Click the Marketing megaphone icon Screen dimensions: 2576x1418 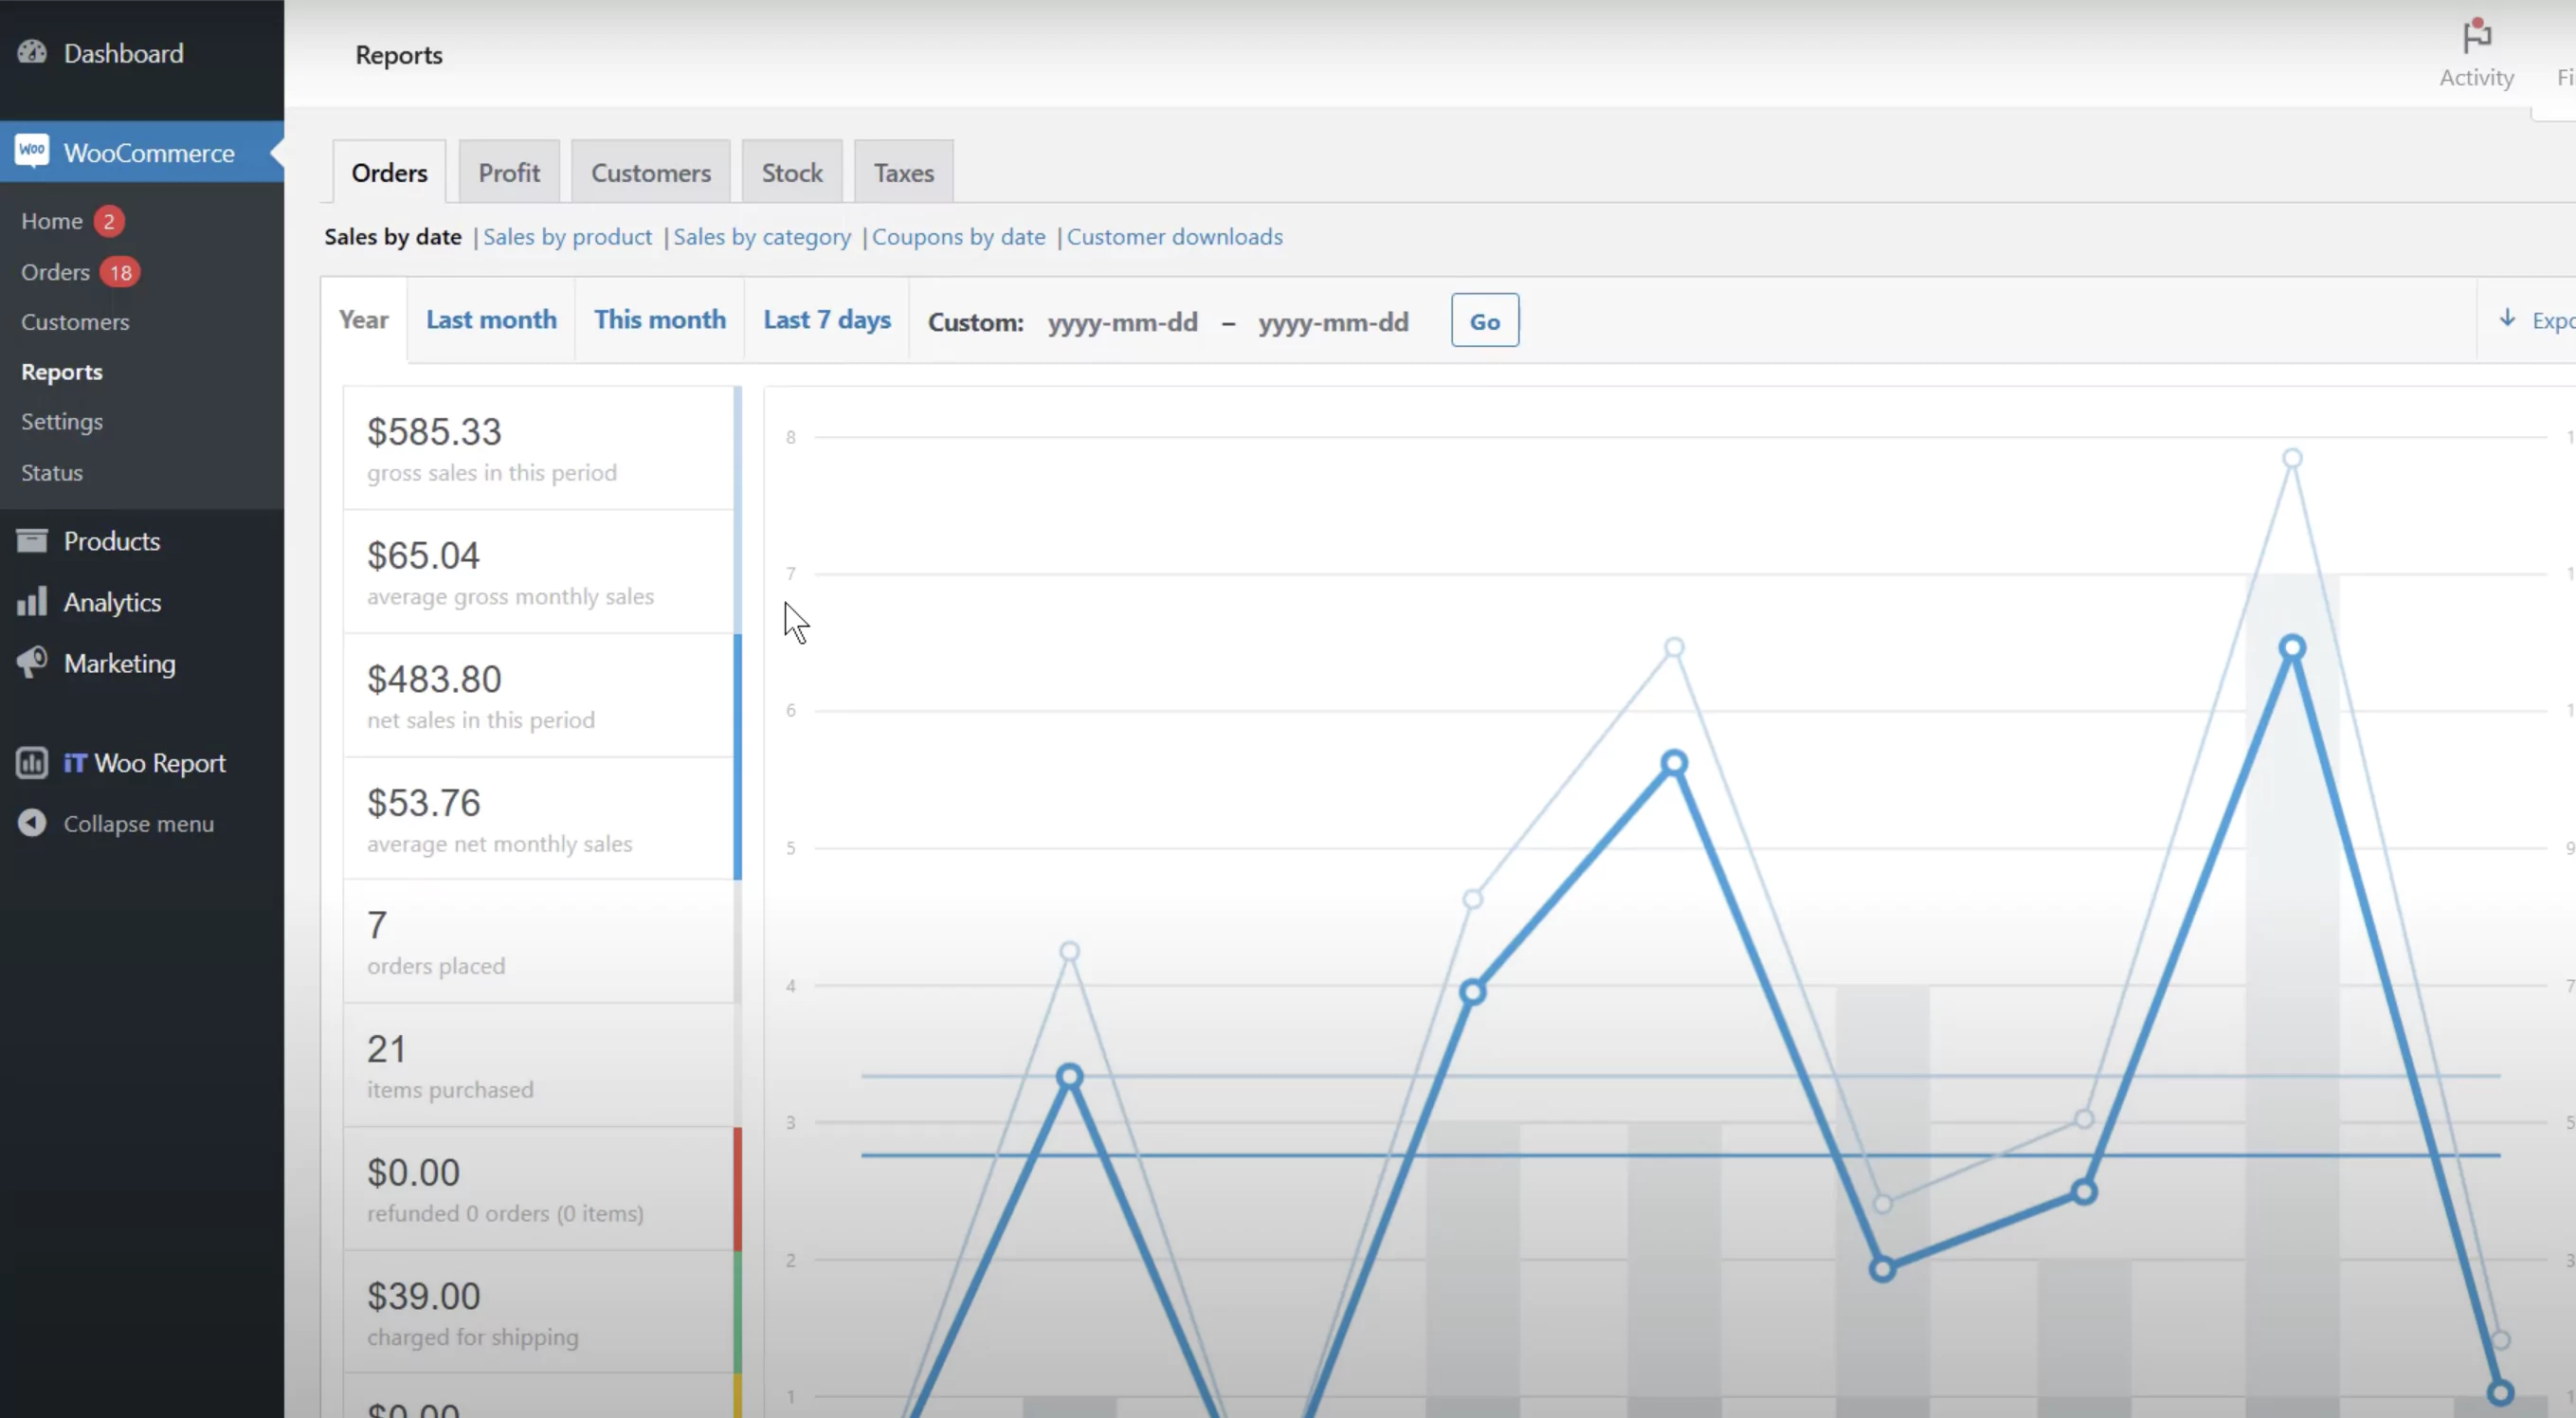tap(32, 662)
